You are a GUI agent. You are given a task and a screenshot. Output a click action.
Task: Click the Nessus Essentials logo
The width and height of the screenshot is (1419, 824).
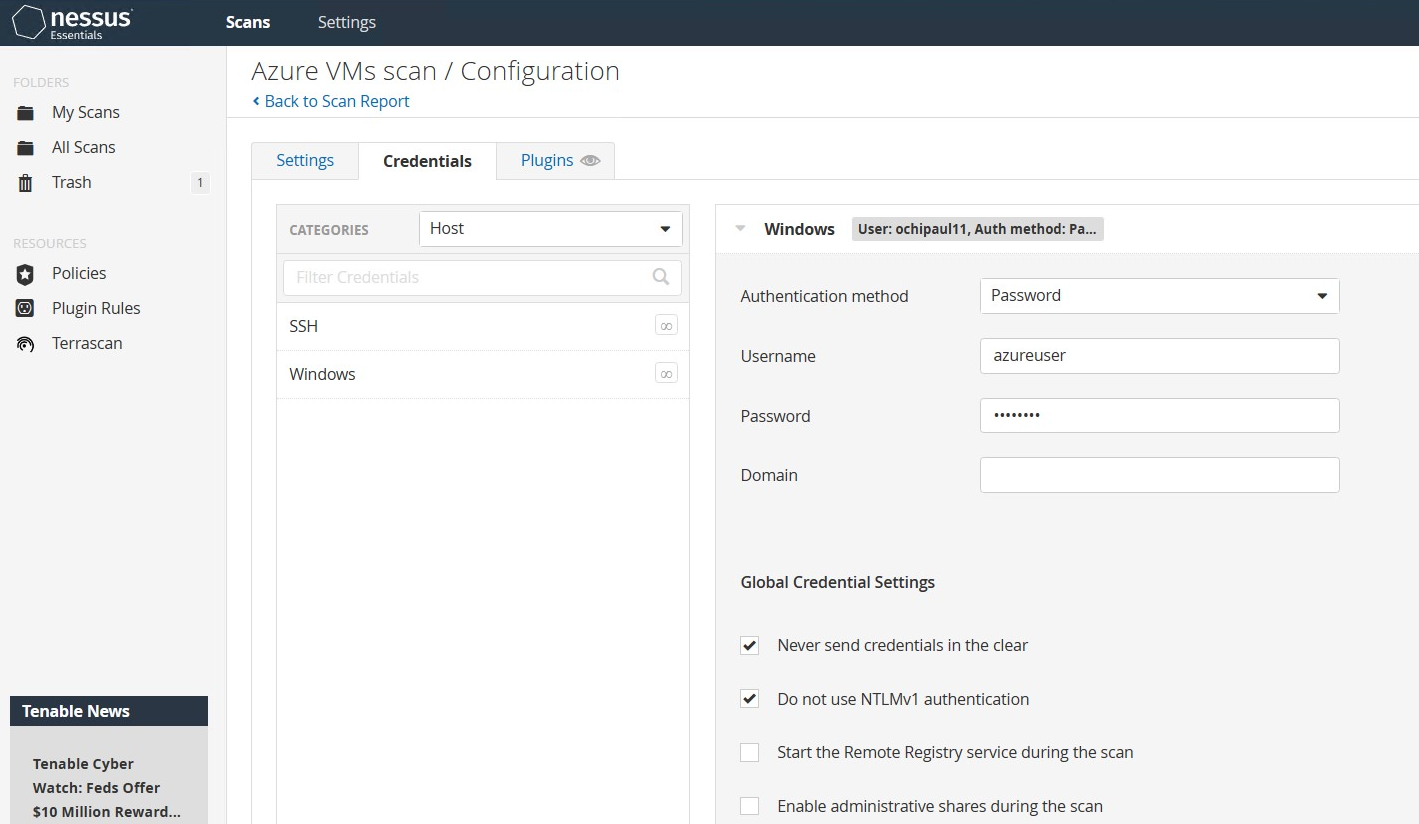tap(71, 22)
